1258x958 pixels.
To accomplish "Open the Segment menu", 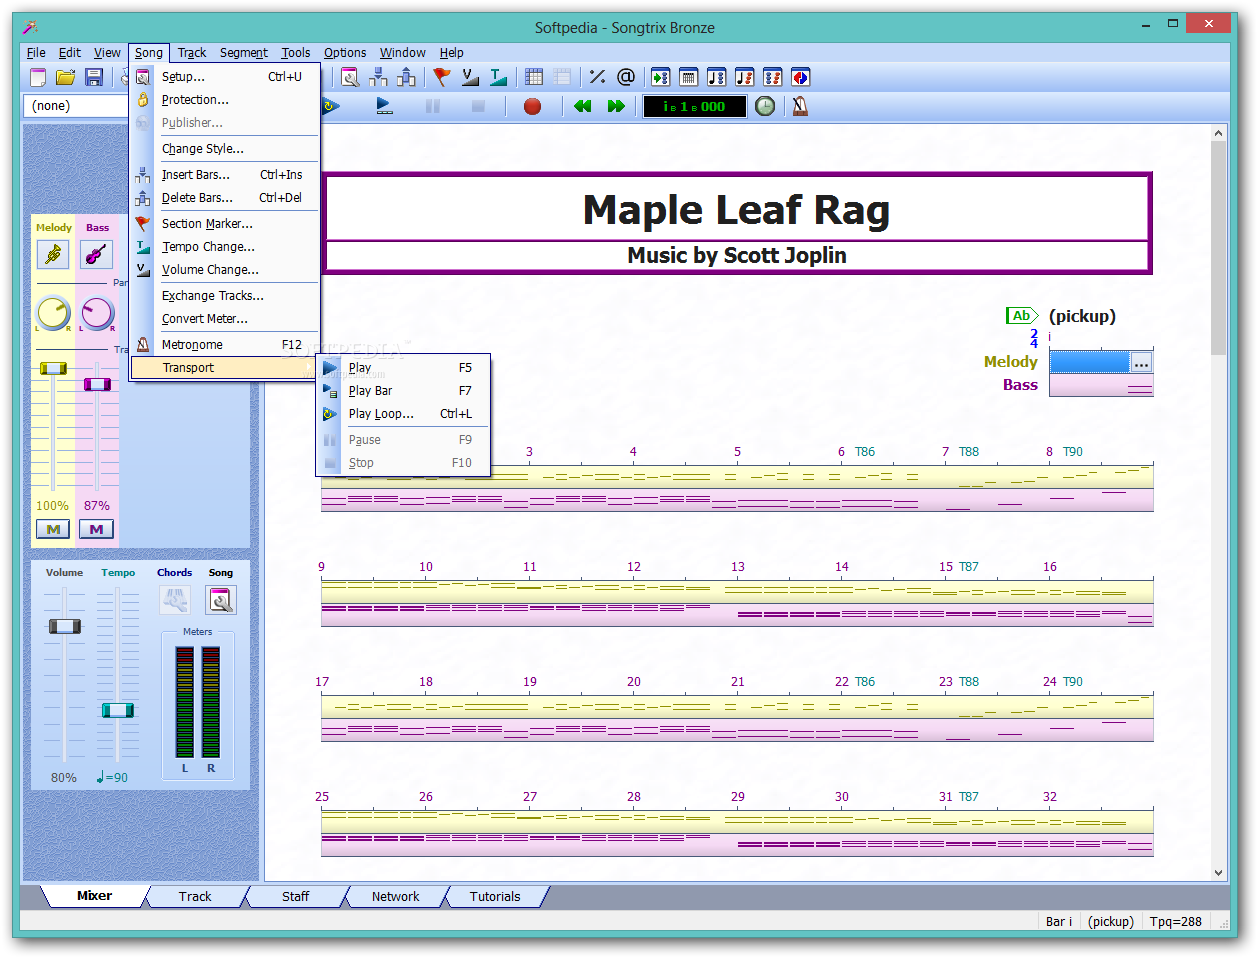I will click(x=244, y=53).
